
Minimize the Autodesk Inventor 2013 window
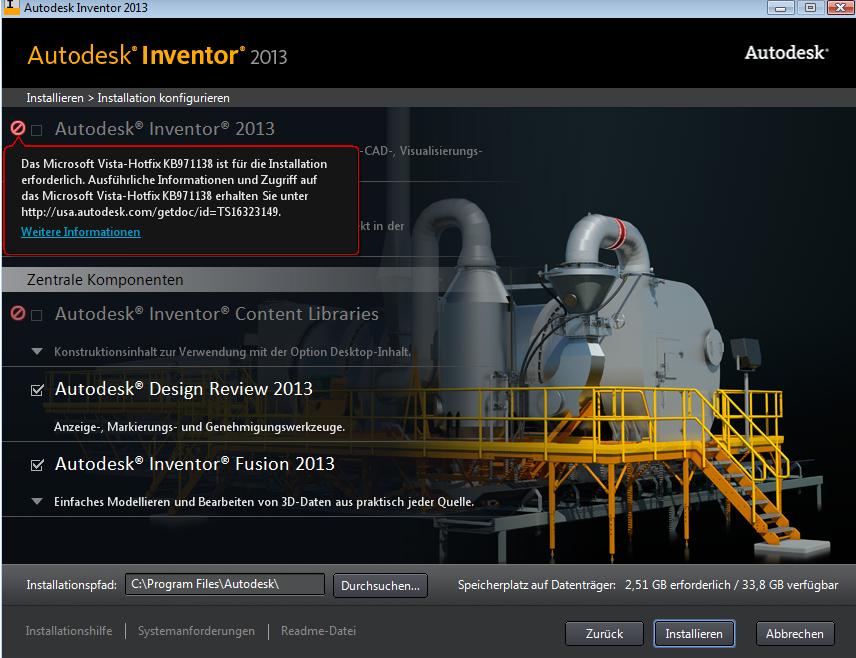[x=781, y=8]
